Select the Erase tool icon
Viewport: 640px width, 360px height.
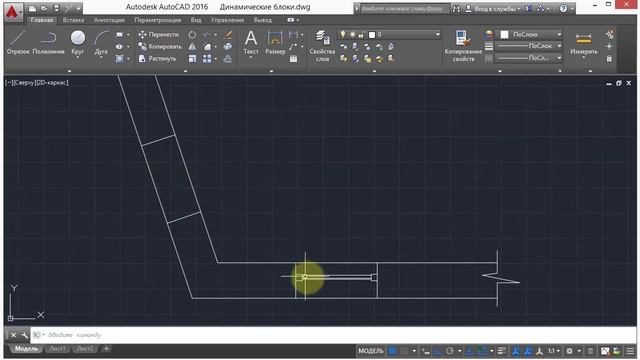[x=228, y=35]
